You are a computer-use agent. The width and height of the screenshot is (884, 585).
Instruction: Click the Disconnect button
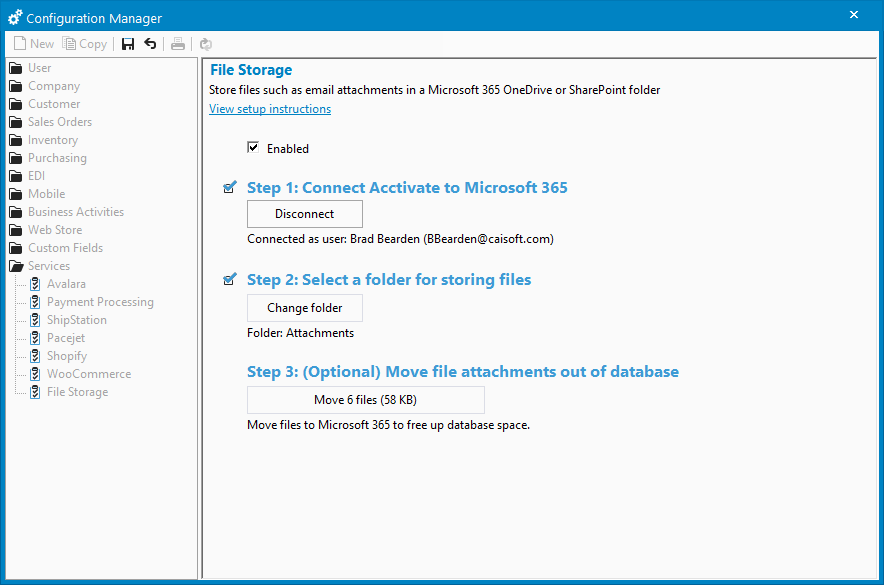[x=304, y=213]
